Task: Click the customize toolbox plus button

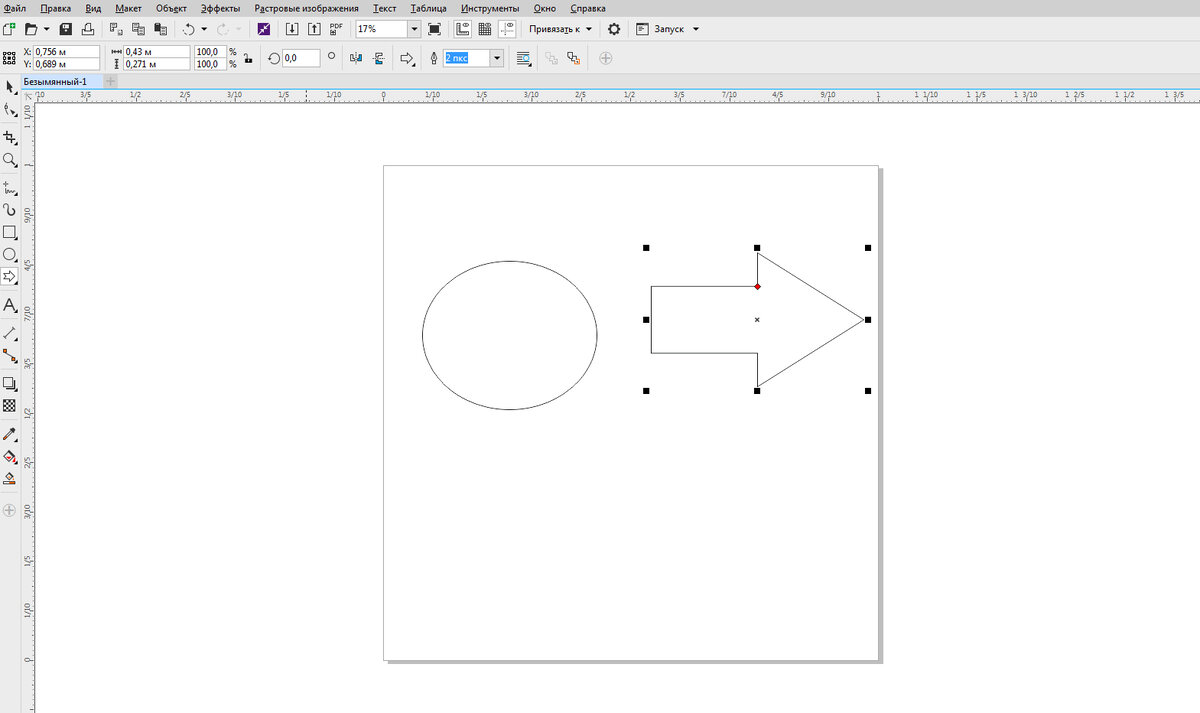Action: [x=10, y=510]
